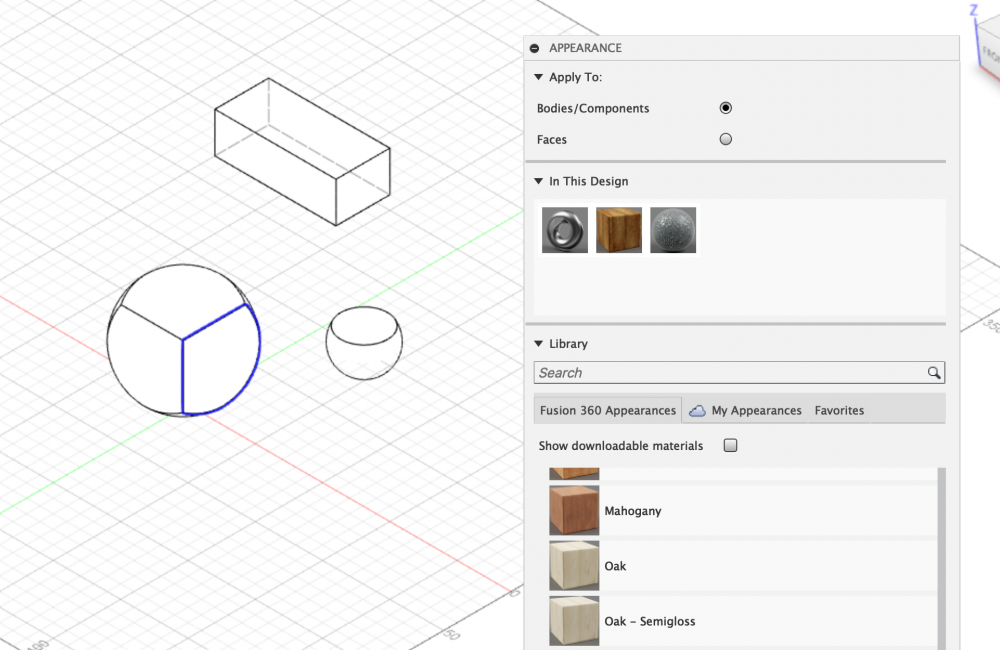Select the Oak material thumbnail

click(x=574, y=566)
